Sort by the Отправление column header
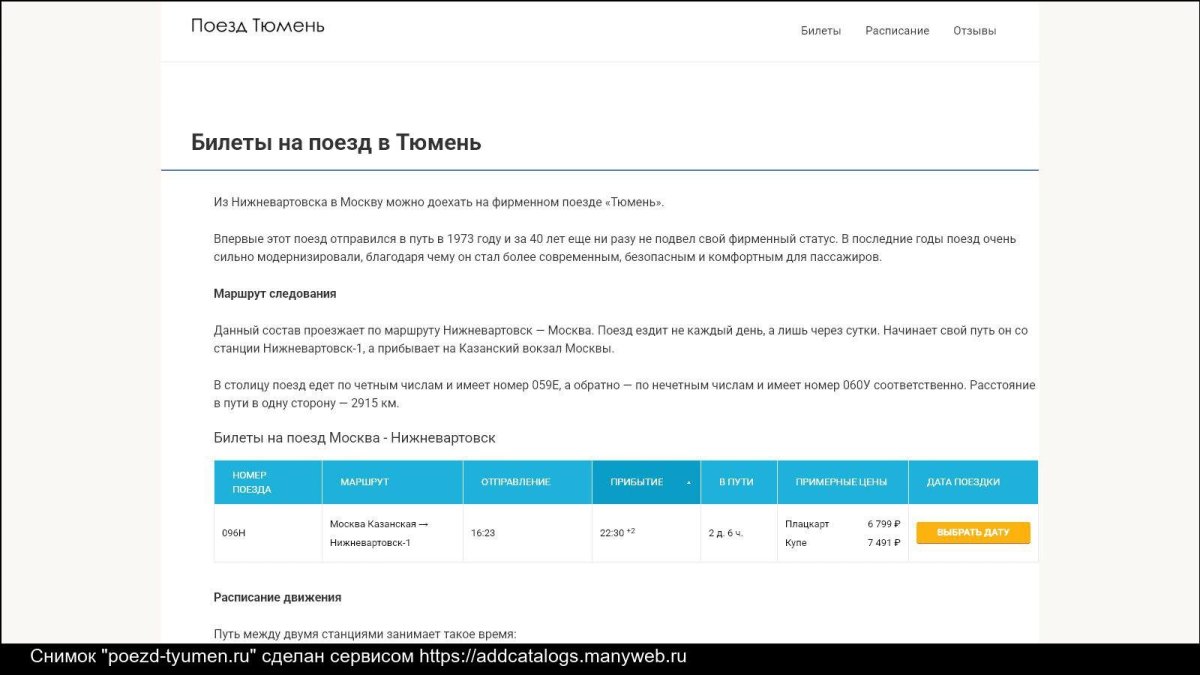Image resolution: width=1200 pixels, height=675 pixels. click(x=515, y=482)
